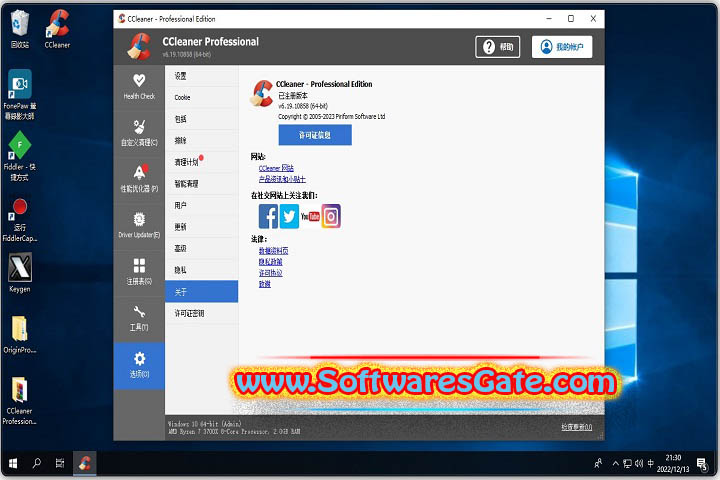Viewport: 720px width, 480px height.
Task: Open the data factsheet (数据资料页) link
Action: point(273,251)
